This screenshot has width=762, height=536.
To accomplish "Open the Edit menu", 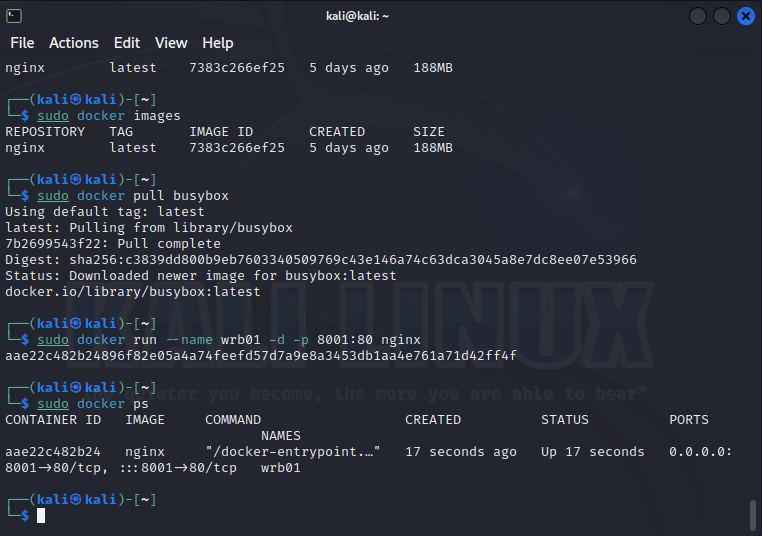I will click(x=127, y=43).
